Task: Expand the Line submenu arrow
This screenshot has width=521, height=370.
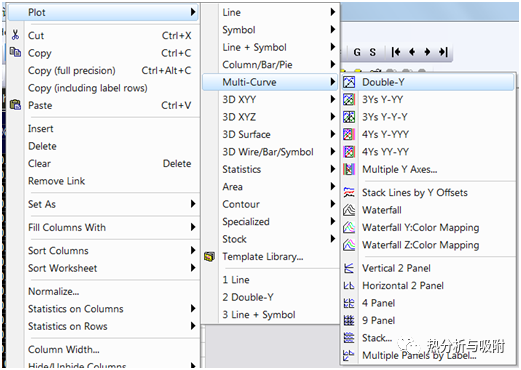Action: (x=332, y=12)
